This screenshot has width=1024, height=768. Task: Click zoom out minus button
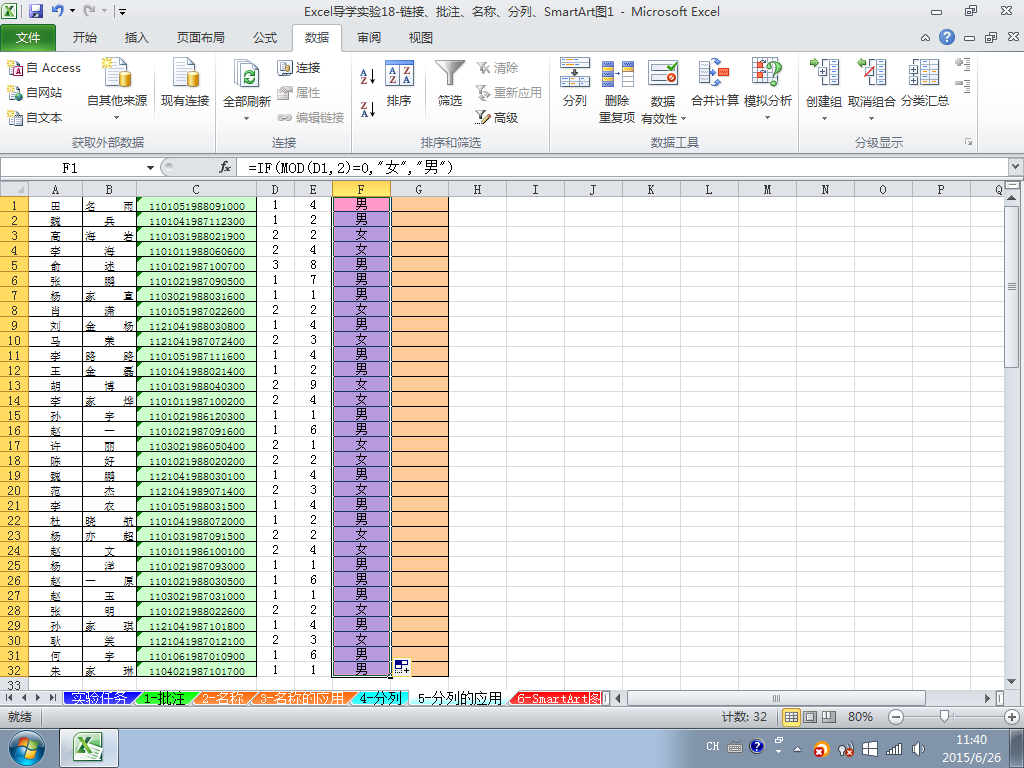point(896,717)
